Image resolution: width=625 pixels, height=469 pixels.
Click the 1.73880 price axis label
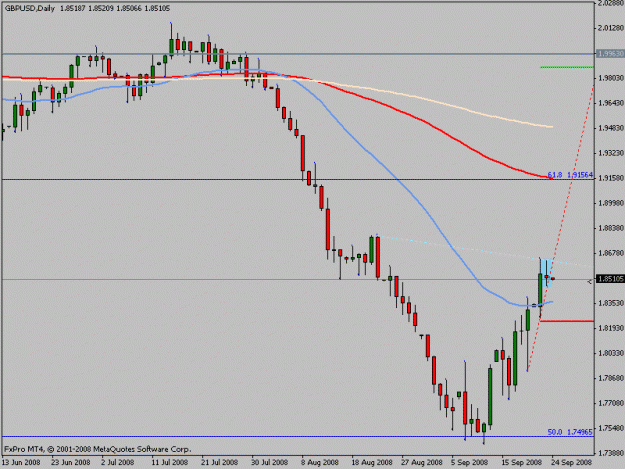[610, 453]
